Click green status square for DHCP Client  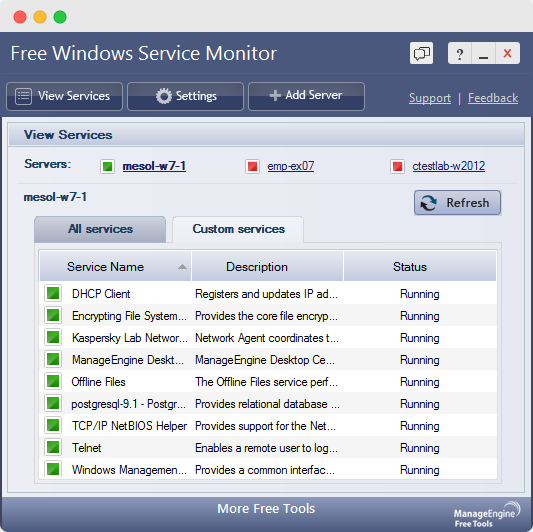[53, 293]
